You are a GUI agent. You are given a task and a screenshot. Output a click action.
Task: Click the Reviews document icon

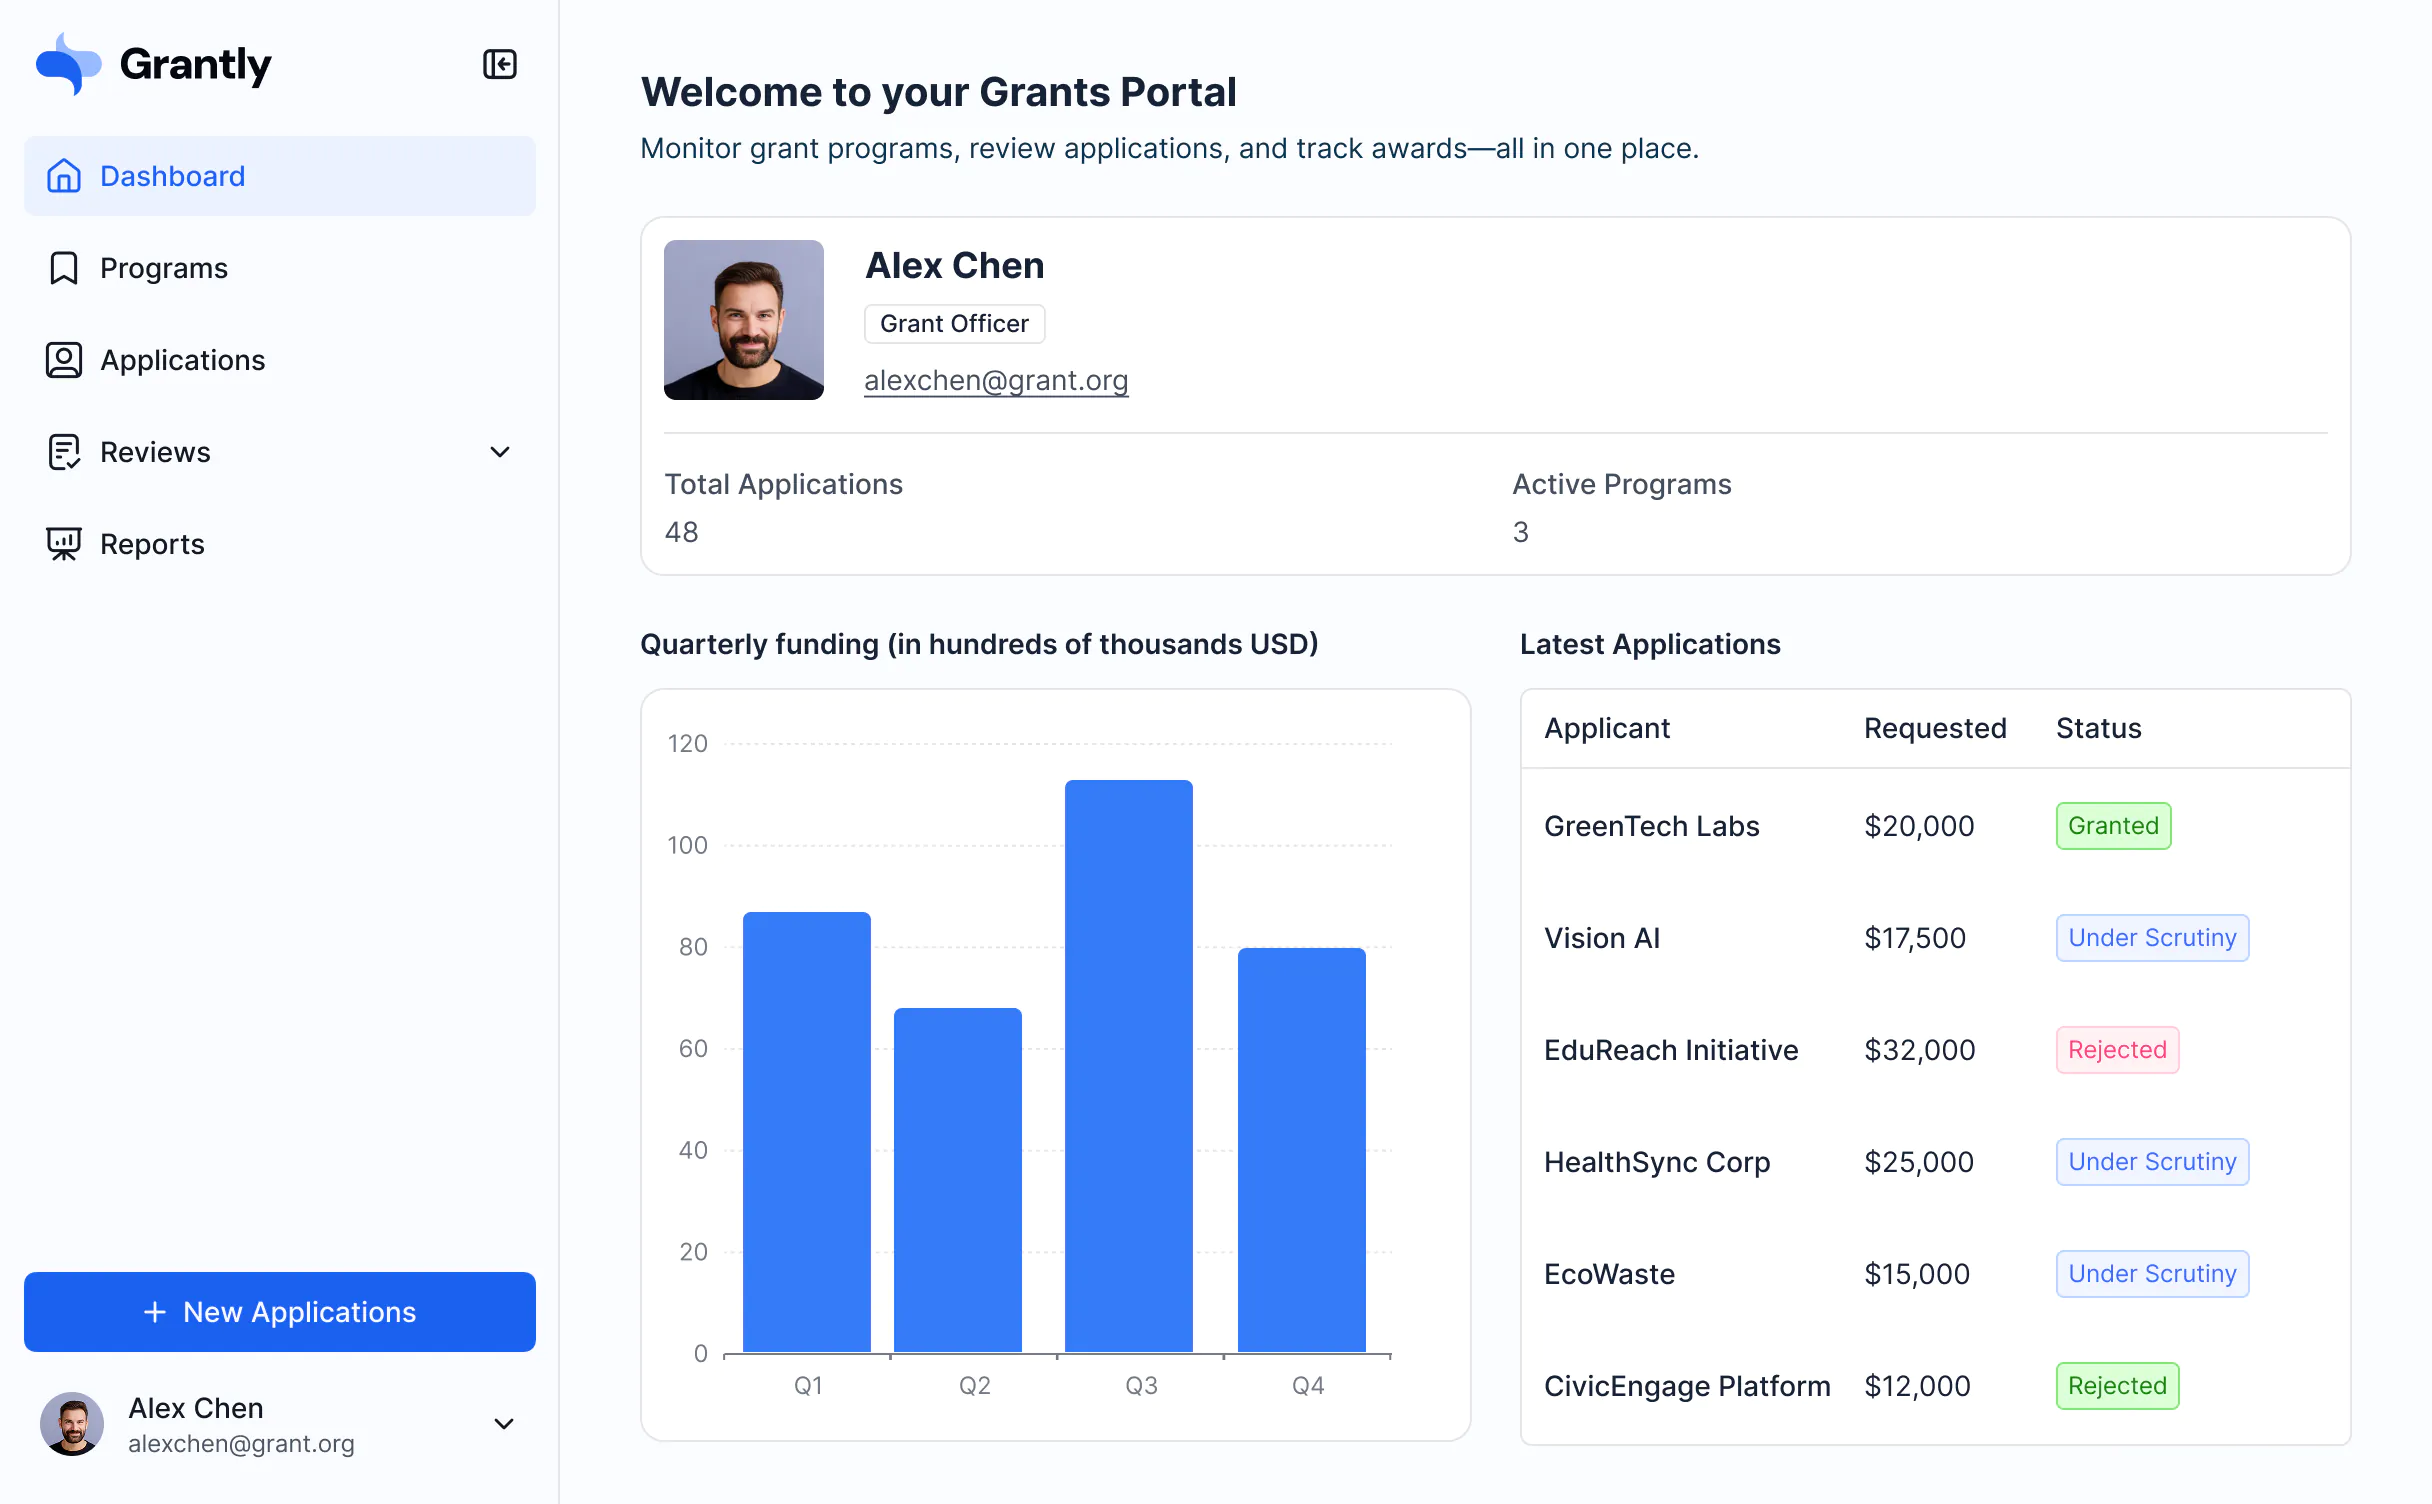[x=63, y=451]
